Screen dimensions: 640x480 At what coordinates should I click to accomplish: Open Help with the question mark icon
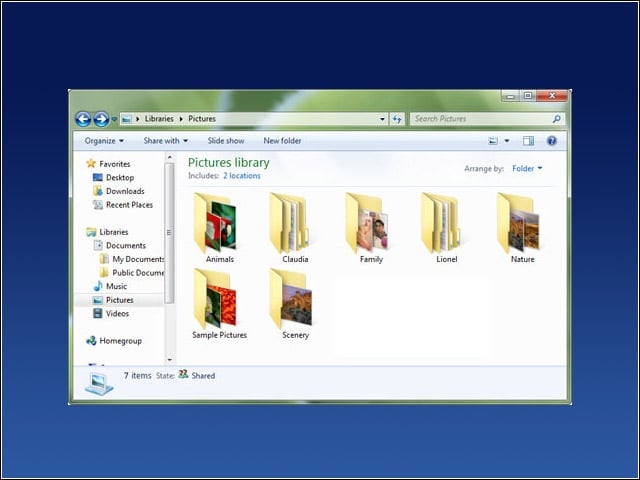(x=551, y=141)
